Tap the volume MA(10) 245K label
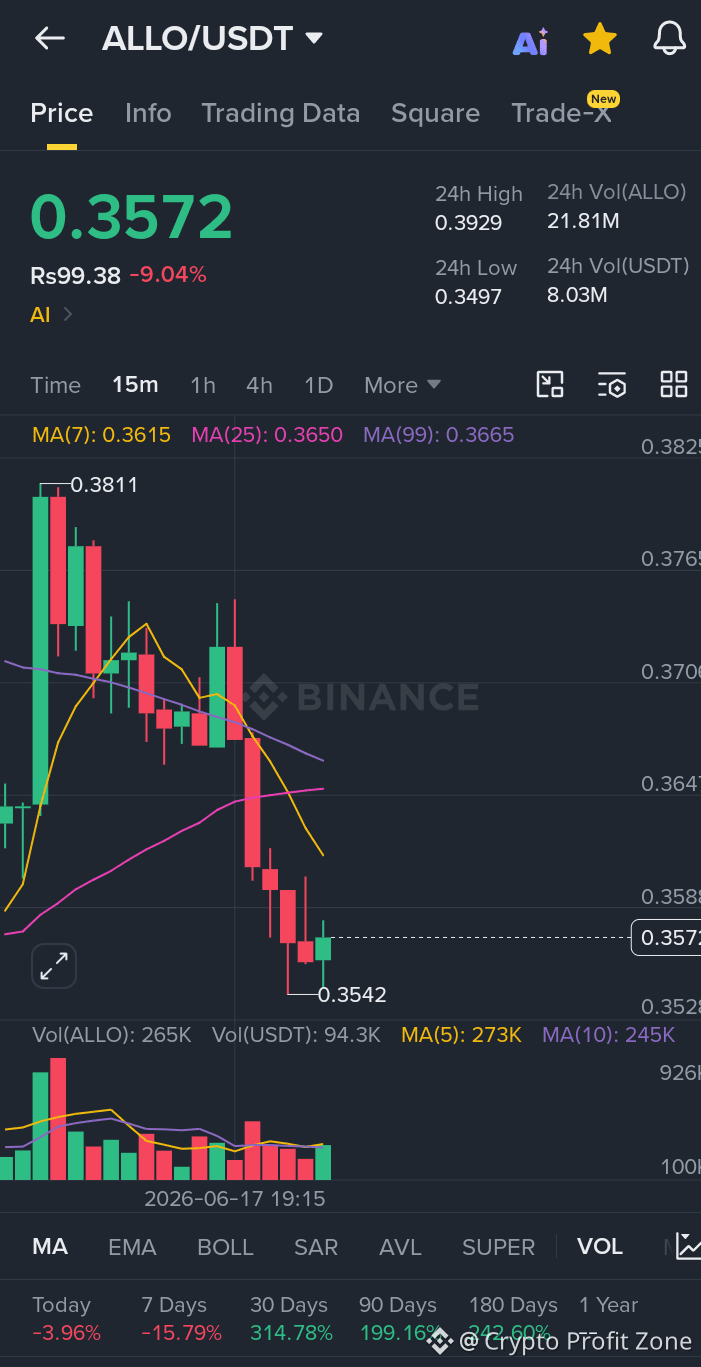 pos(608,1035)
